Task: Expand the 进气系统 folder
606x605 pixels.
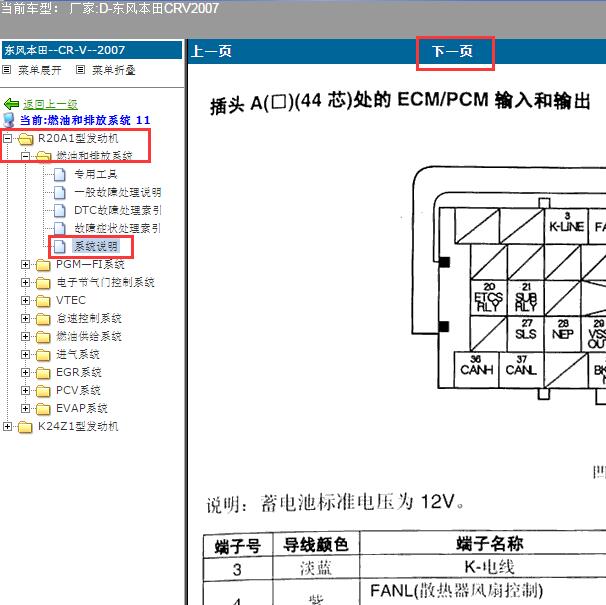Action: [26, 354]
